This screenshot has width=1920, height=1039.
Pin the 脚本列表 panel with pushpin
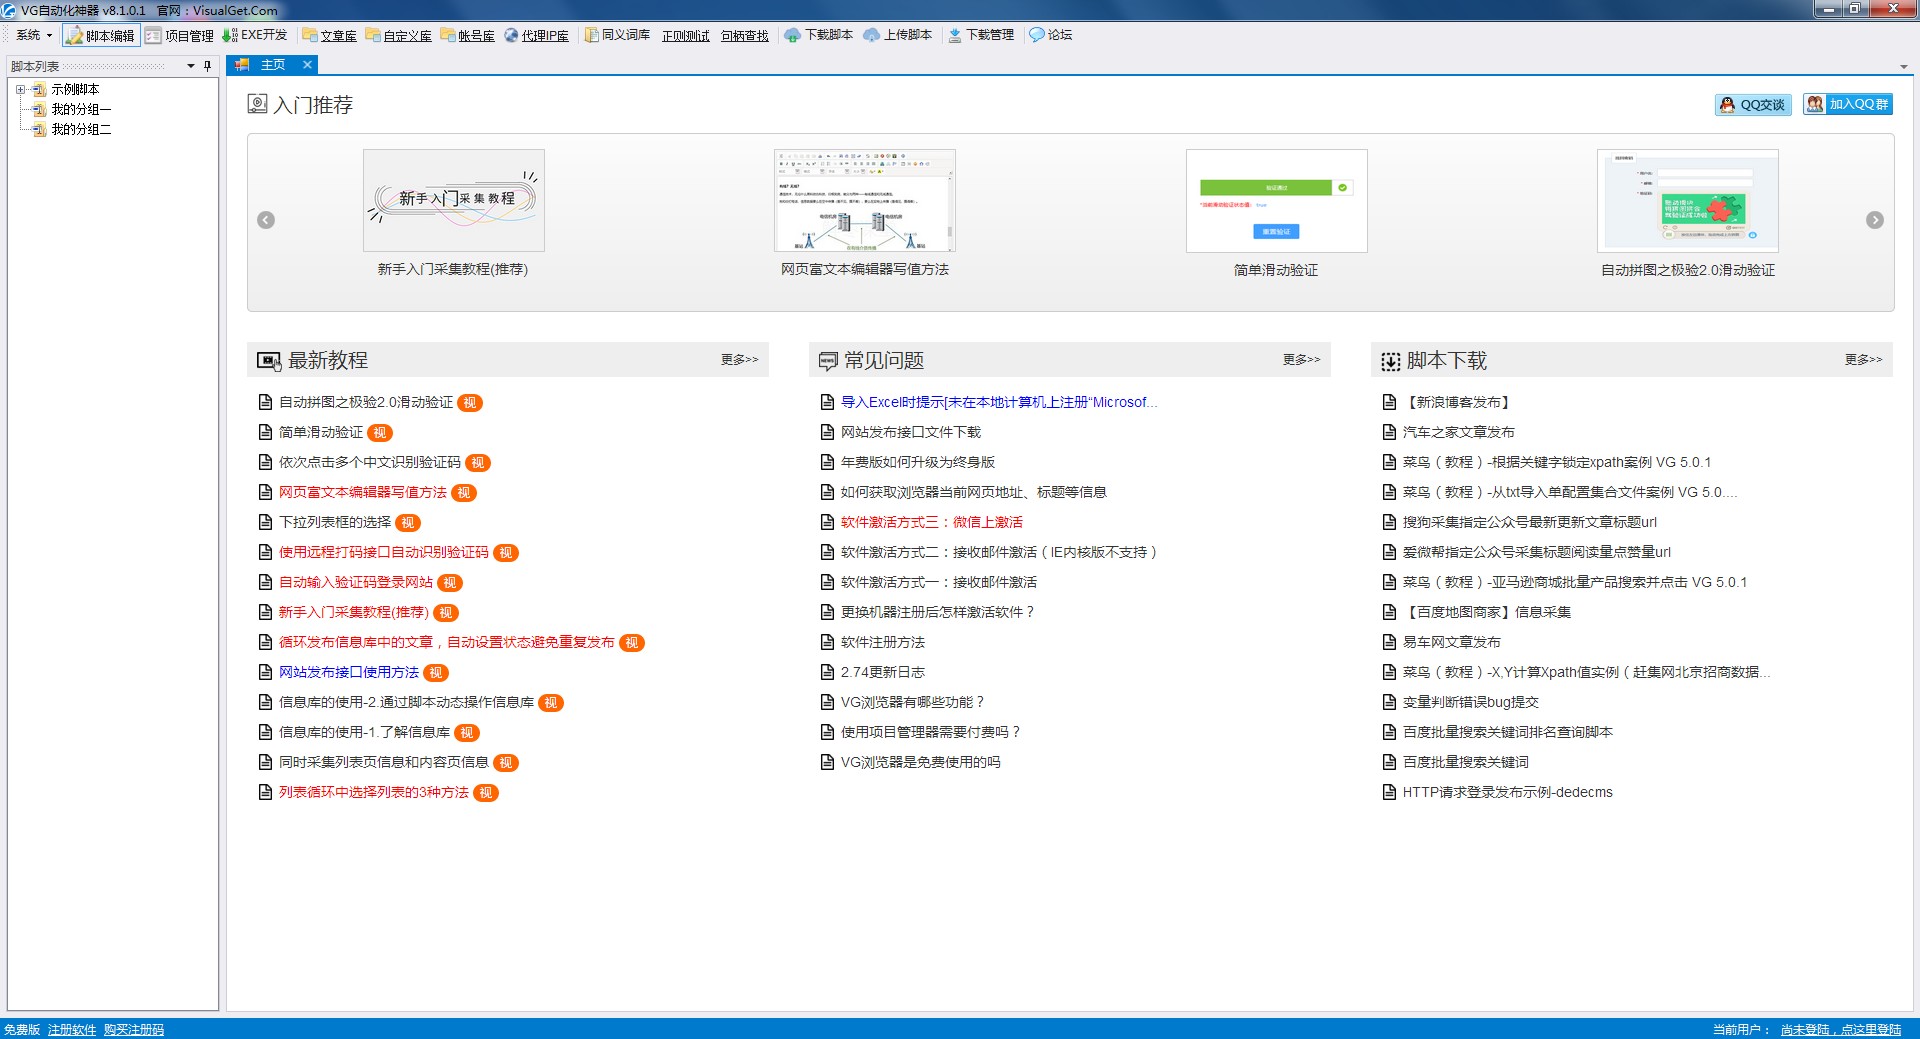coord(208,66)
